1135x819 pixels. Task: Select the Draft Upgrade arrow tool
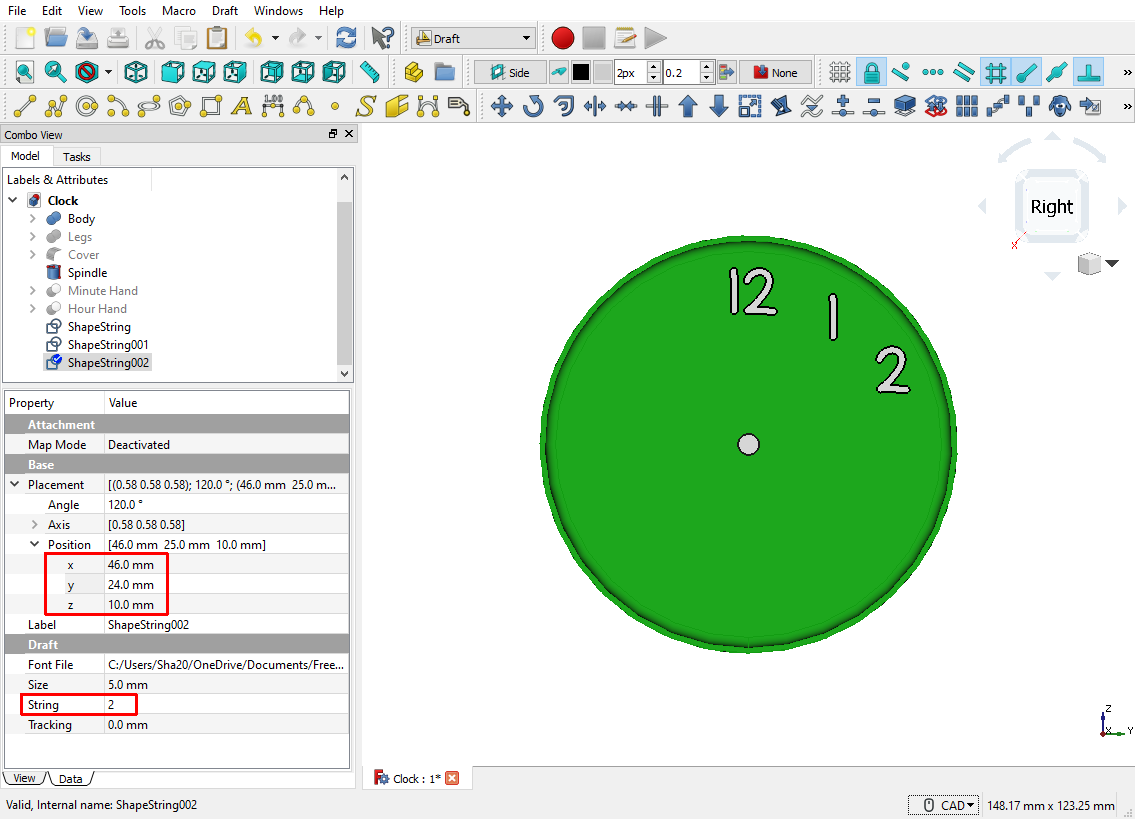point(688,106)
